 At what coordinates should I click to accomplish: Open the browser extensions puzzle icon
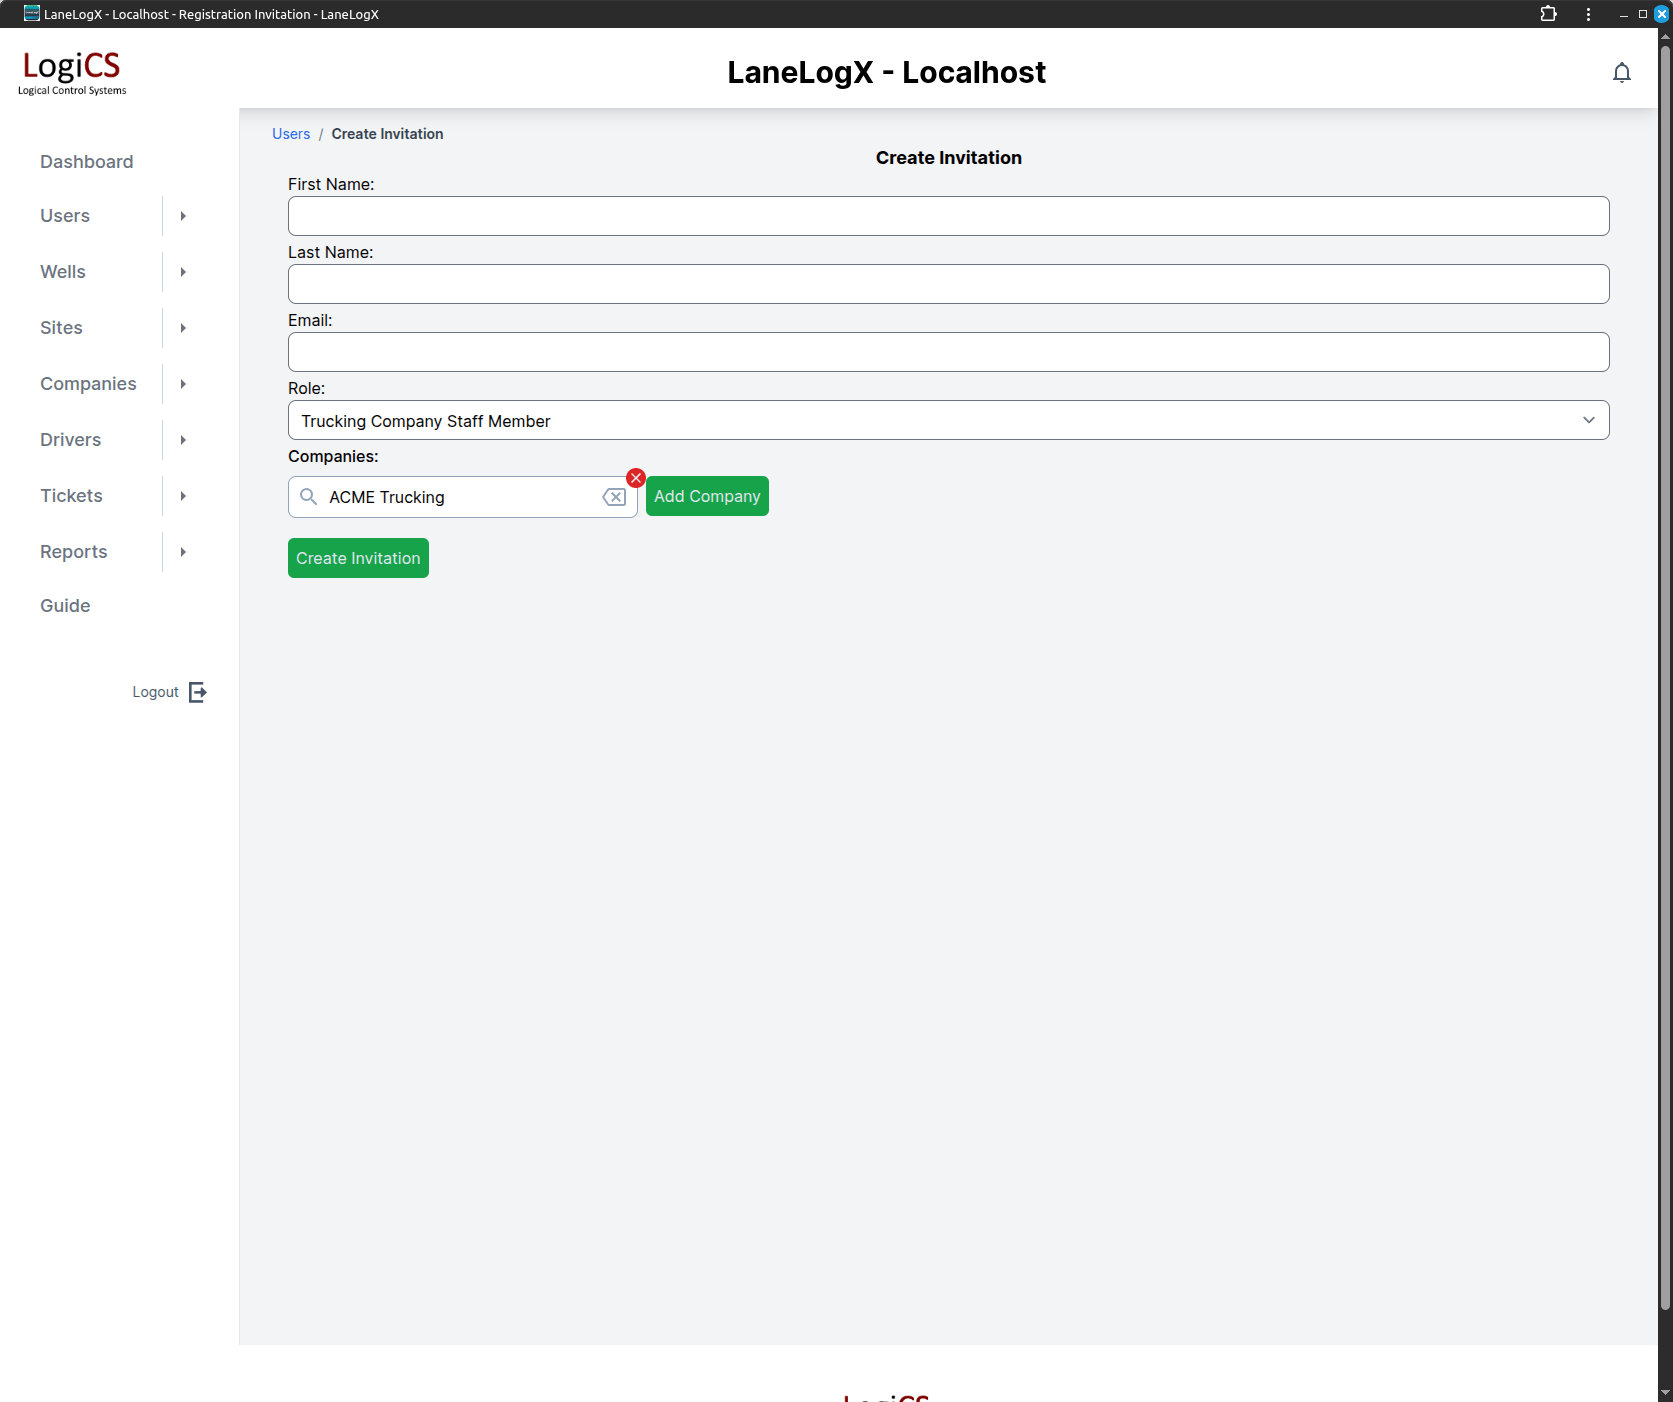click(1548, 14)
